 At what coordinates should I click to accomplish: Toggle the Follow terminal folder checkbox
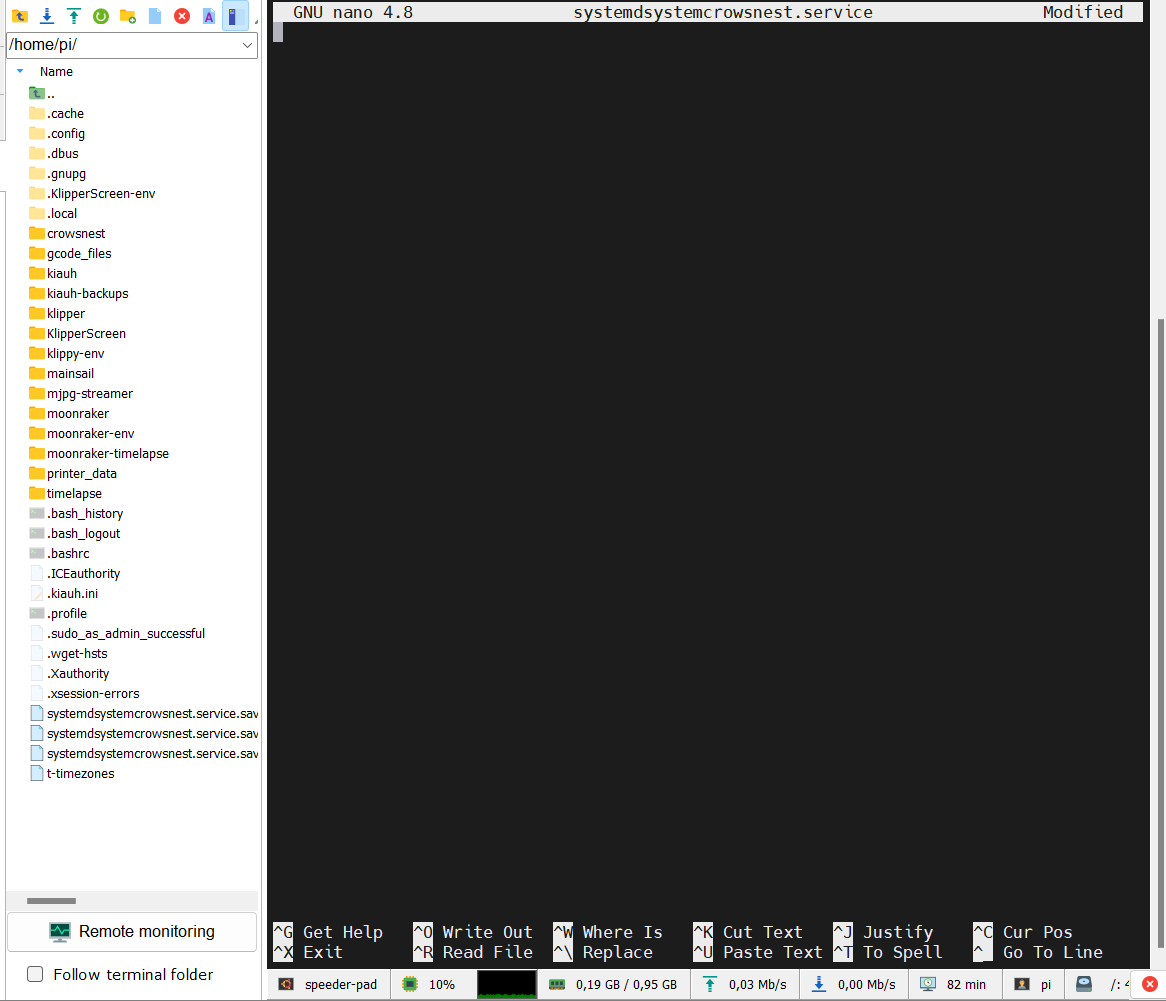coord(35,974)
